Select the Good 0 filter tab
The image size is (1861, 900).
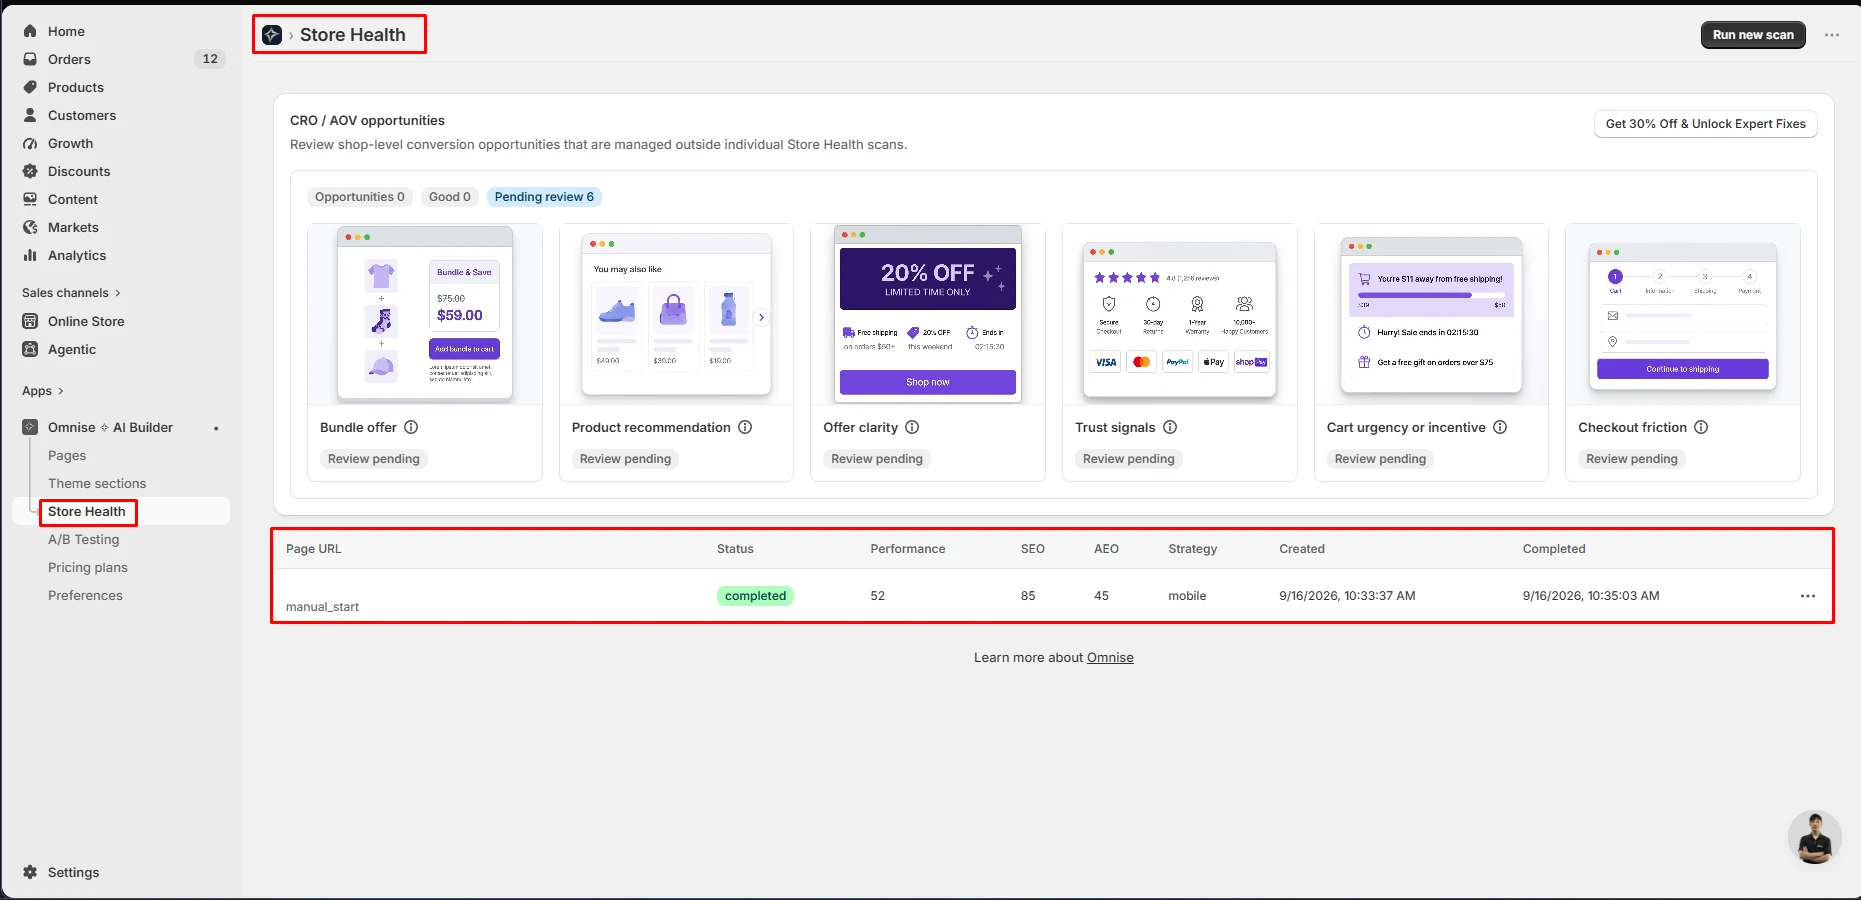(x=450, y=197)
